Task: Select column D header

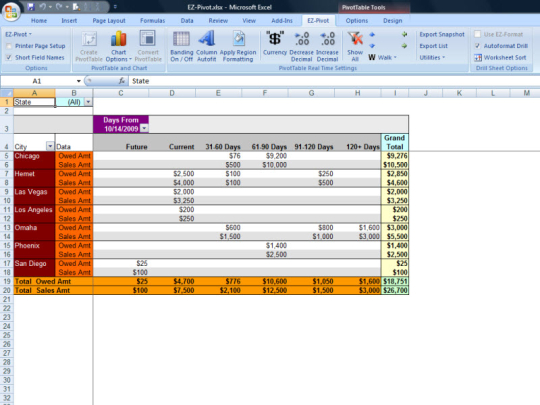Action: tap(172, 93)
